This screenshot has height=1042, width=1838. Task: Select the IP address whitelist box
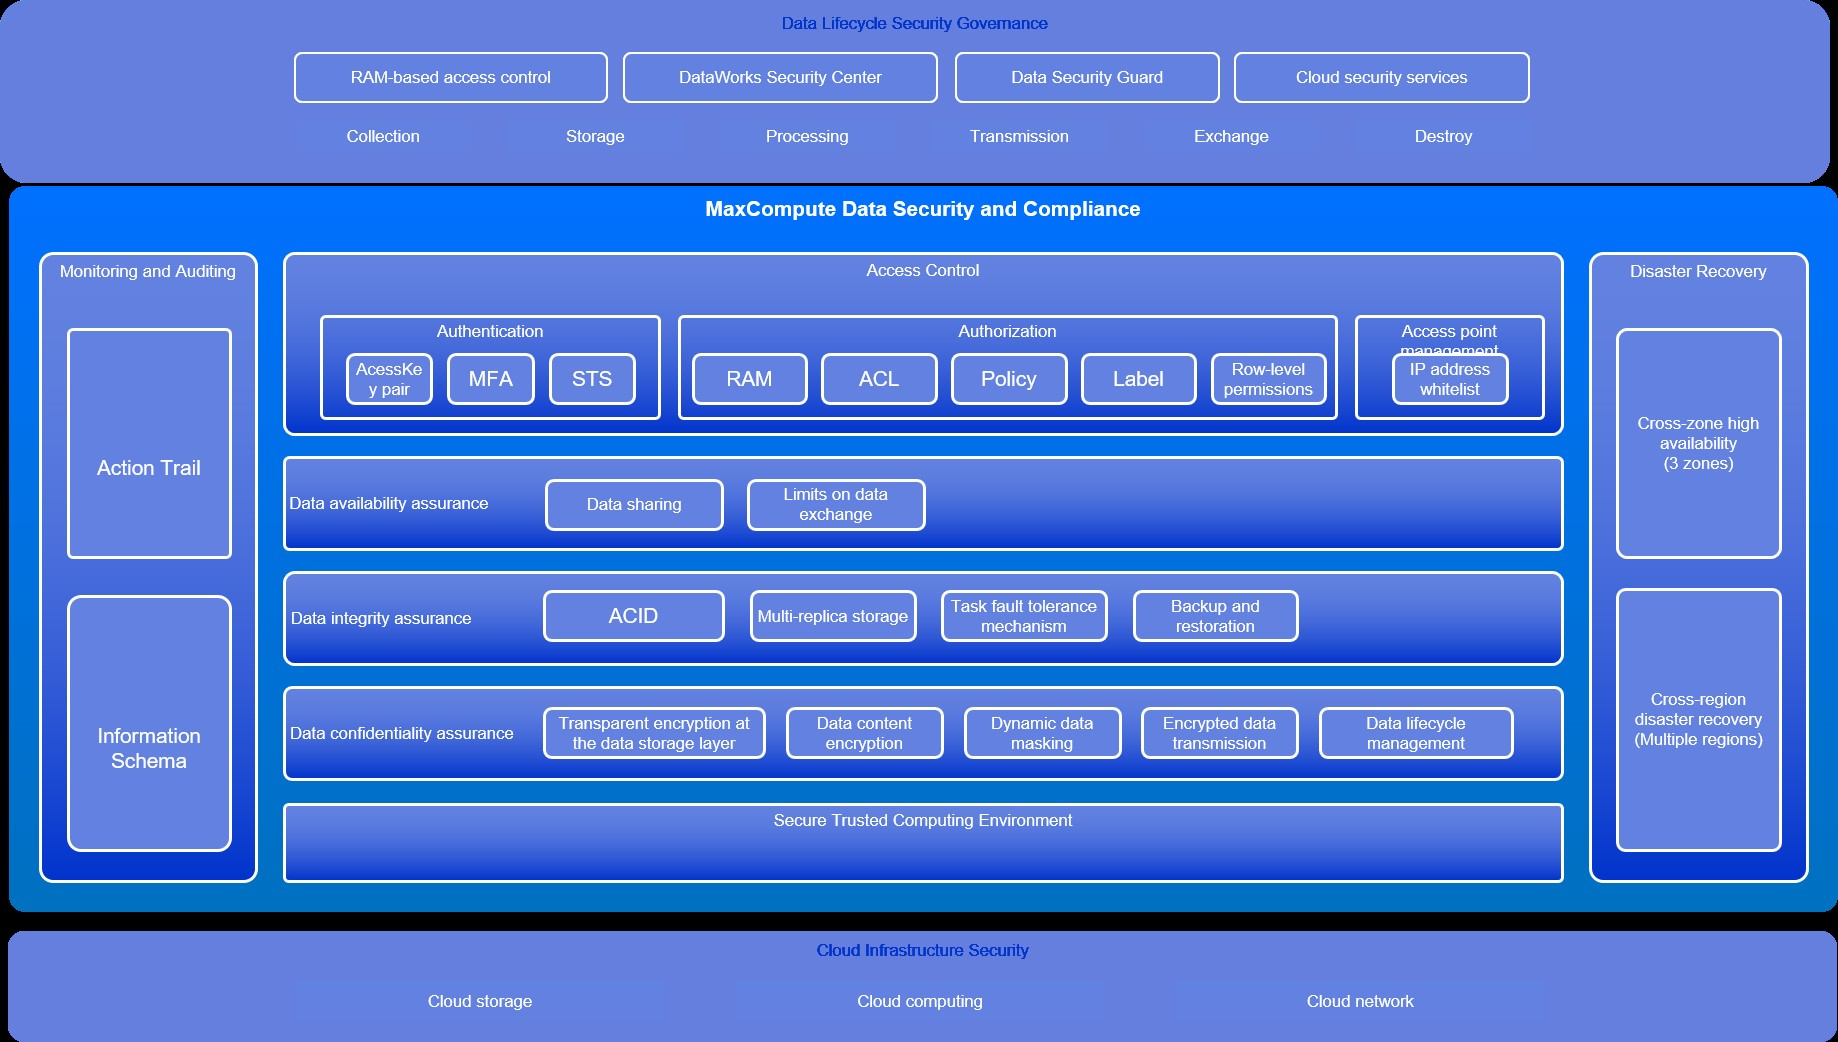(x=1450, y=379)
